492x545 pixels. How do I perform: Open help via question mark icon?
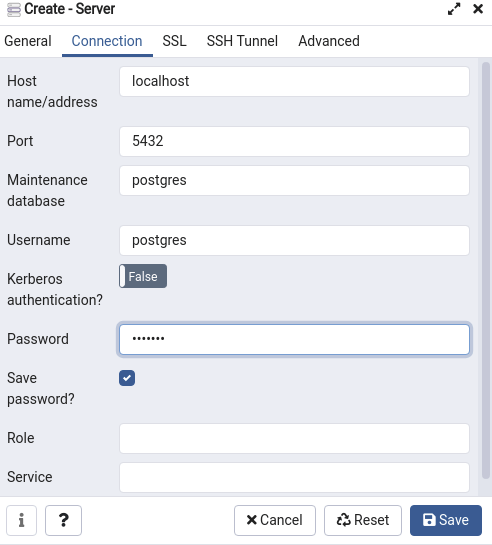click(x=64, y=520)
